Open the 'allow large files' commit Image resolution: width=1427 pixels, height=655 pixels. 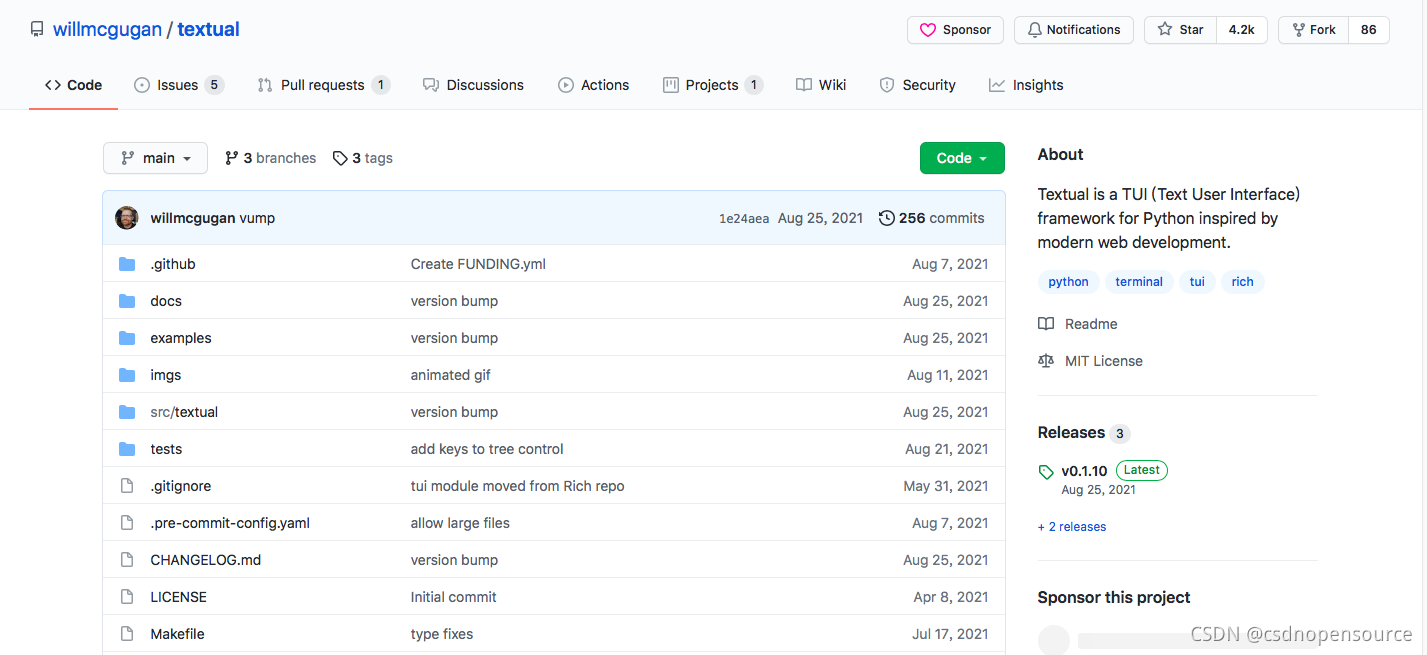(460, 523)
